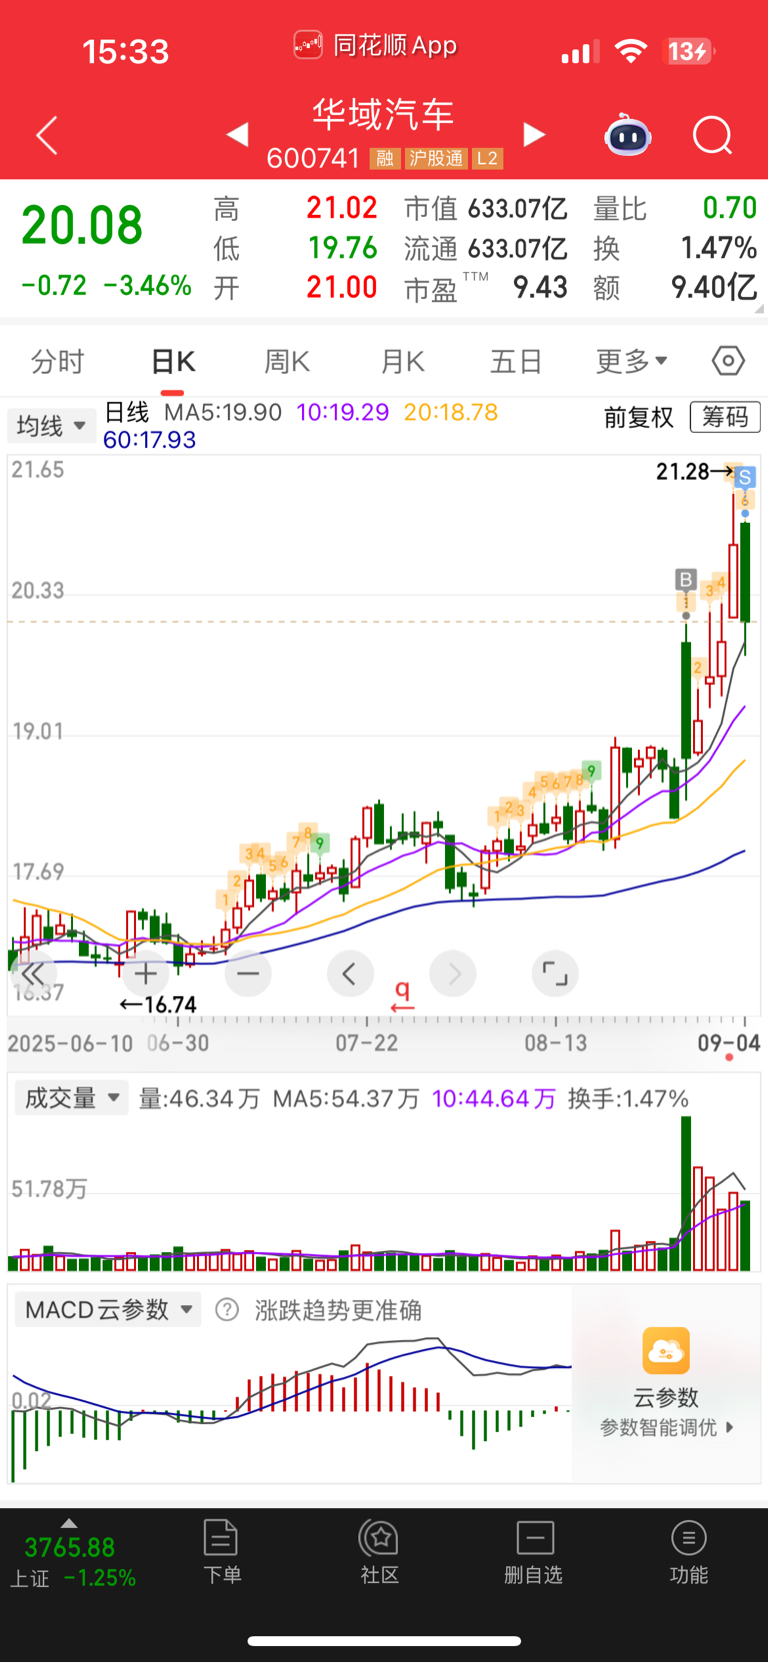Tap the 沪股通 badge
Viewport: 768px width, 1663px height.
(x=436, y=158)
